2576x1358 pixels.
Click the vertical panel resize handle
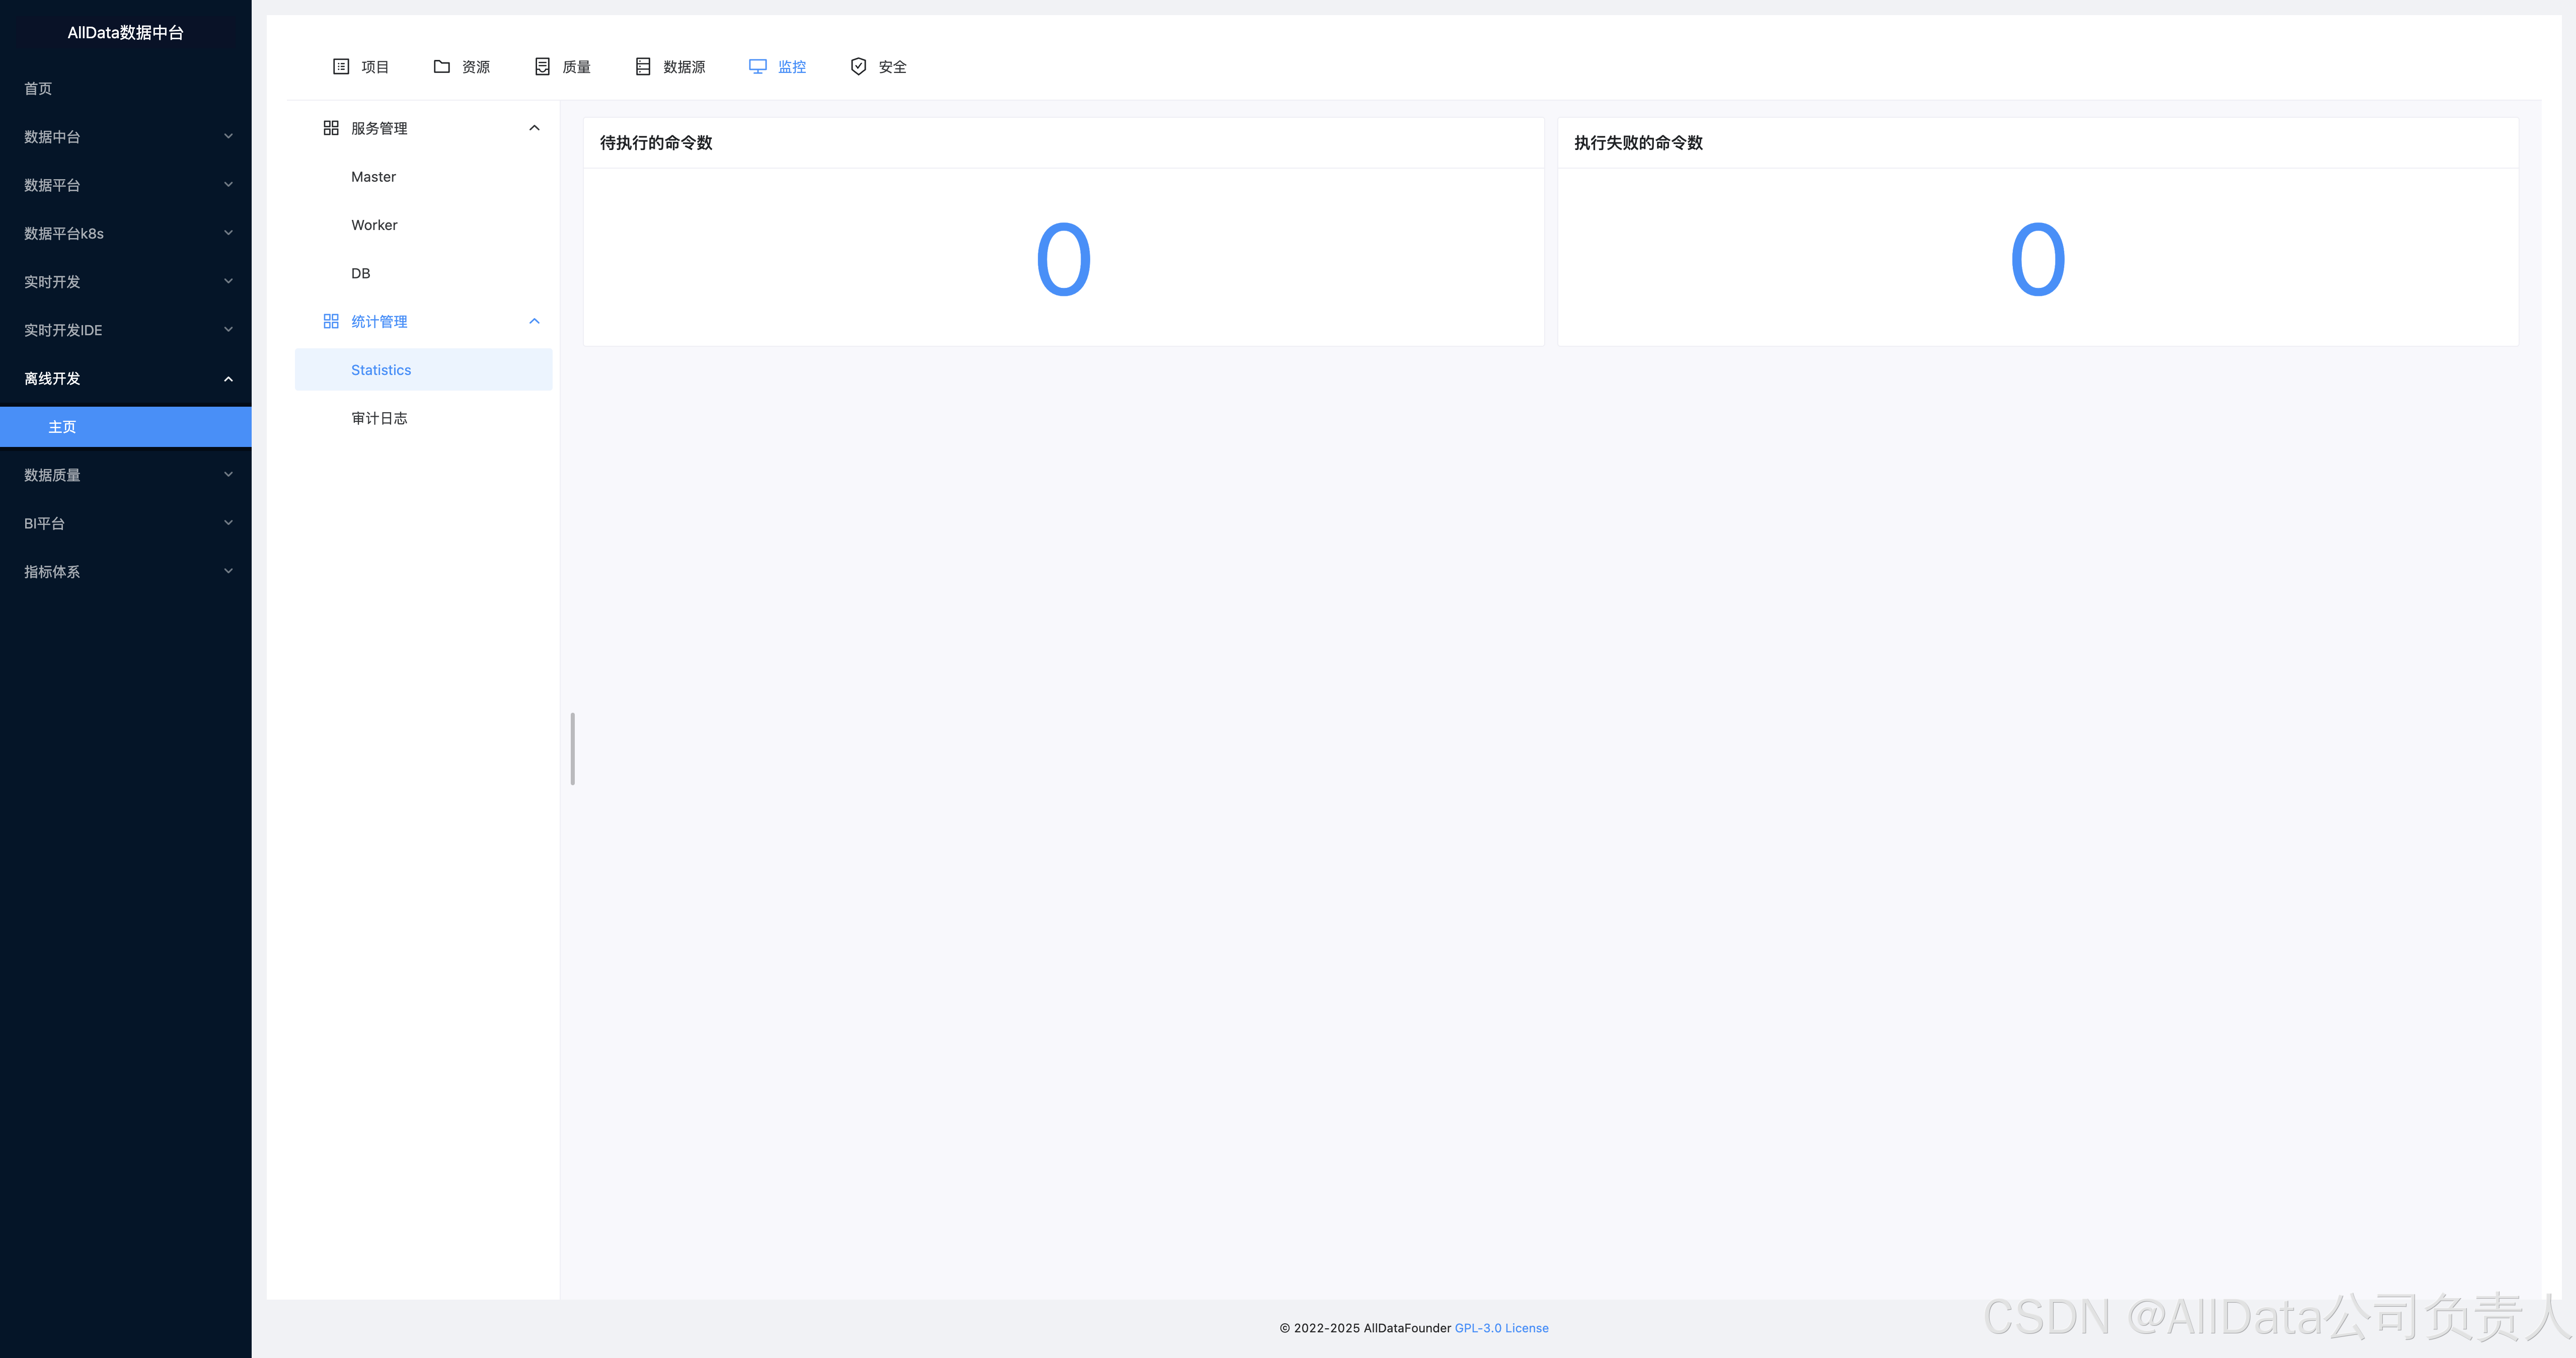point(572,748)
